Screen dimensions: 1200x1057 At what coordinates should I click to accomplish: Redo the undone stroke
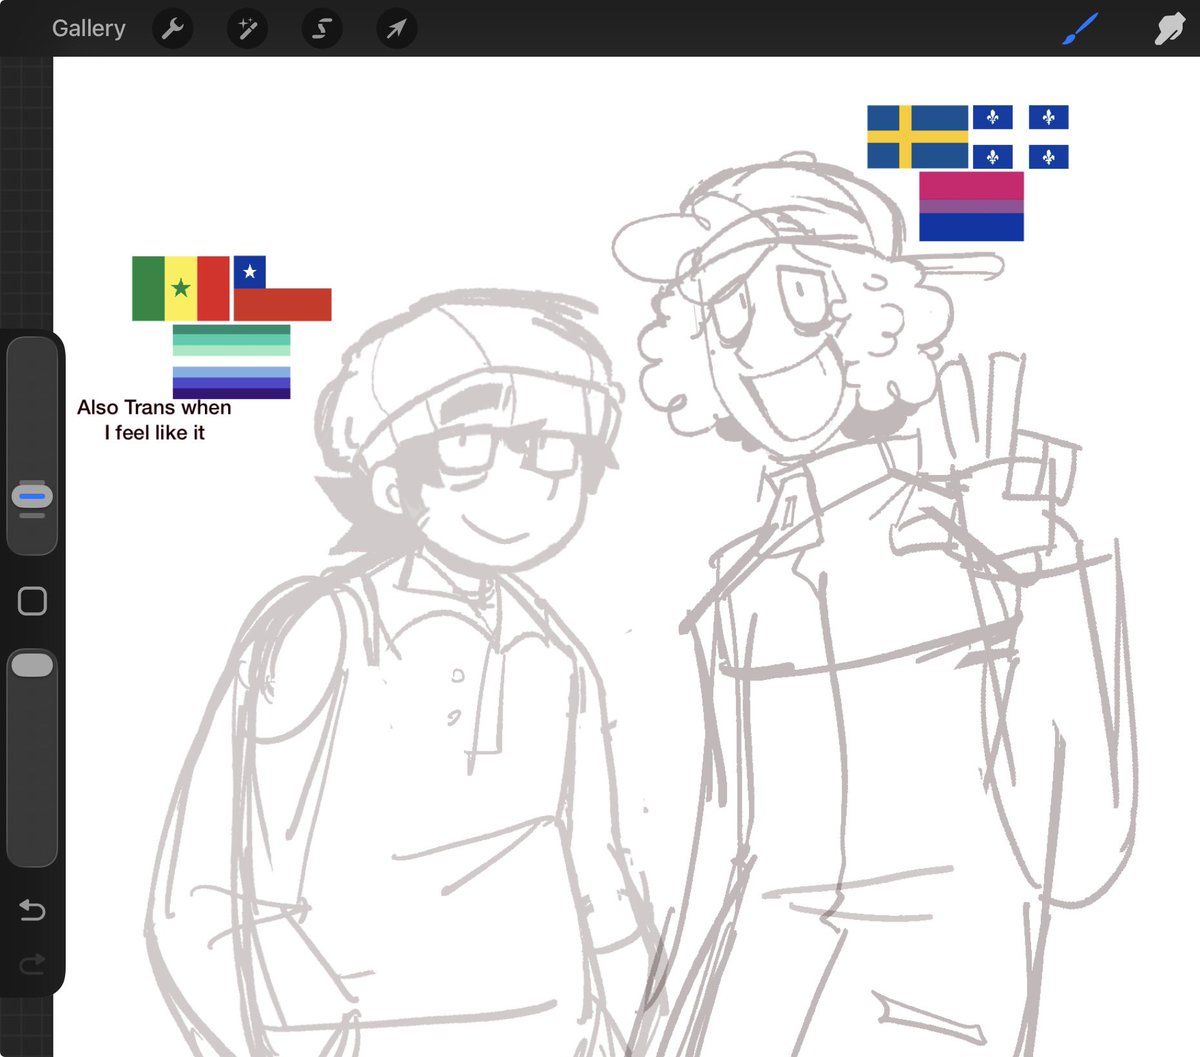tap(32, 963)
